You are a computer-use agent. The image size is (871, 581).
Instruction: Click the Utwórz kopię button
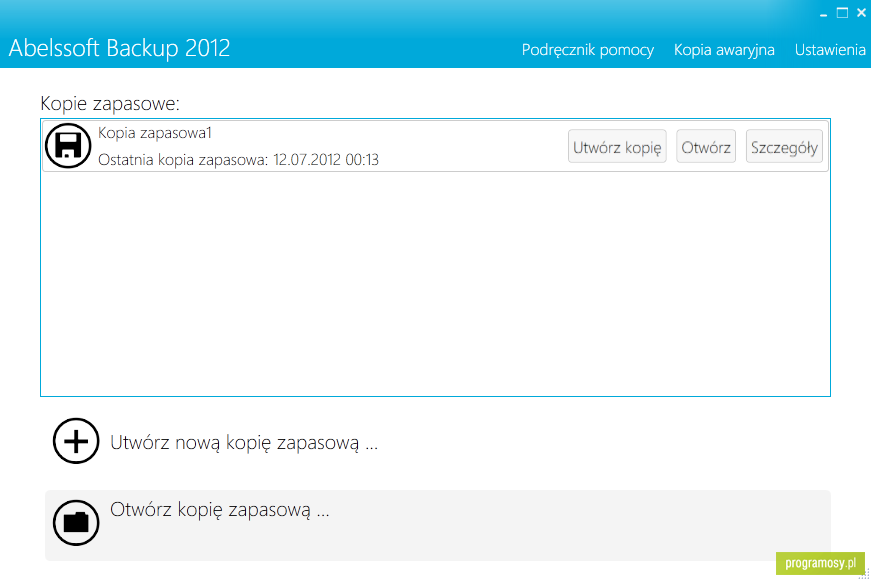click(617, 147)
